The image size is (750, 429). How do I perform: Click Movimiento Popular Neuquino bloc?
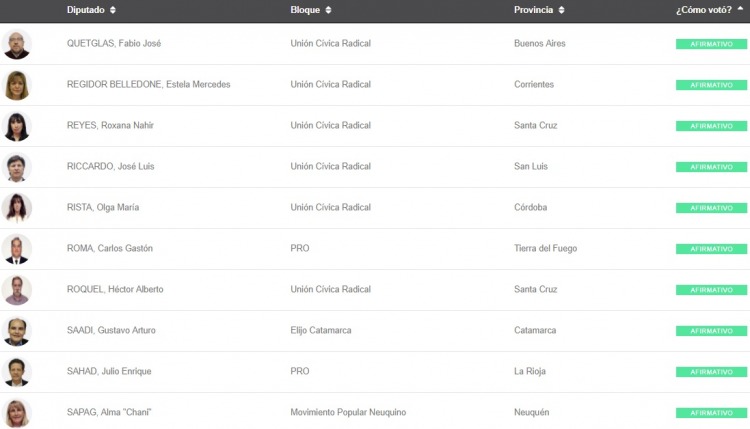click(348, 413)
